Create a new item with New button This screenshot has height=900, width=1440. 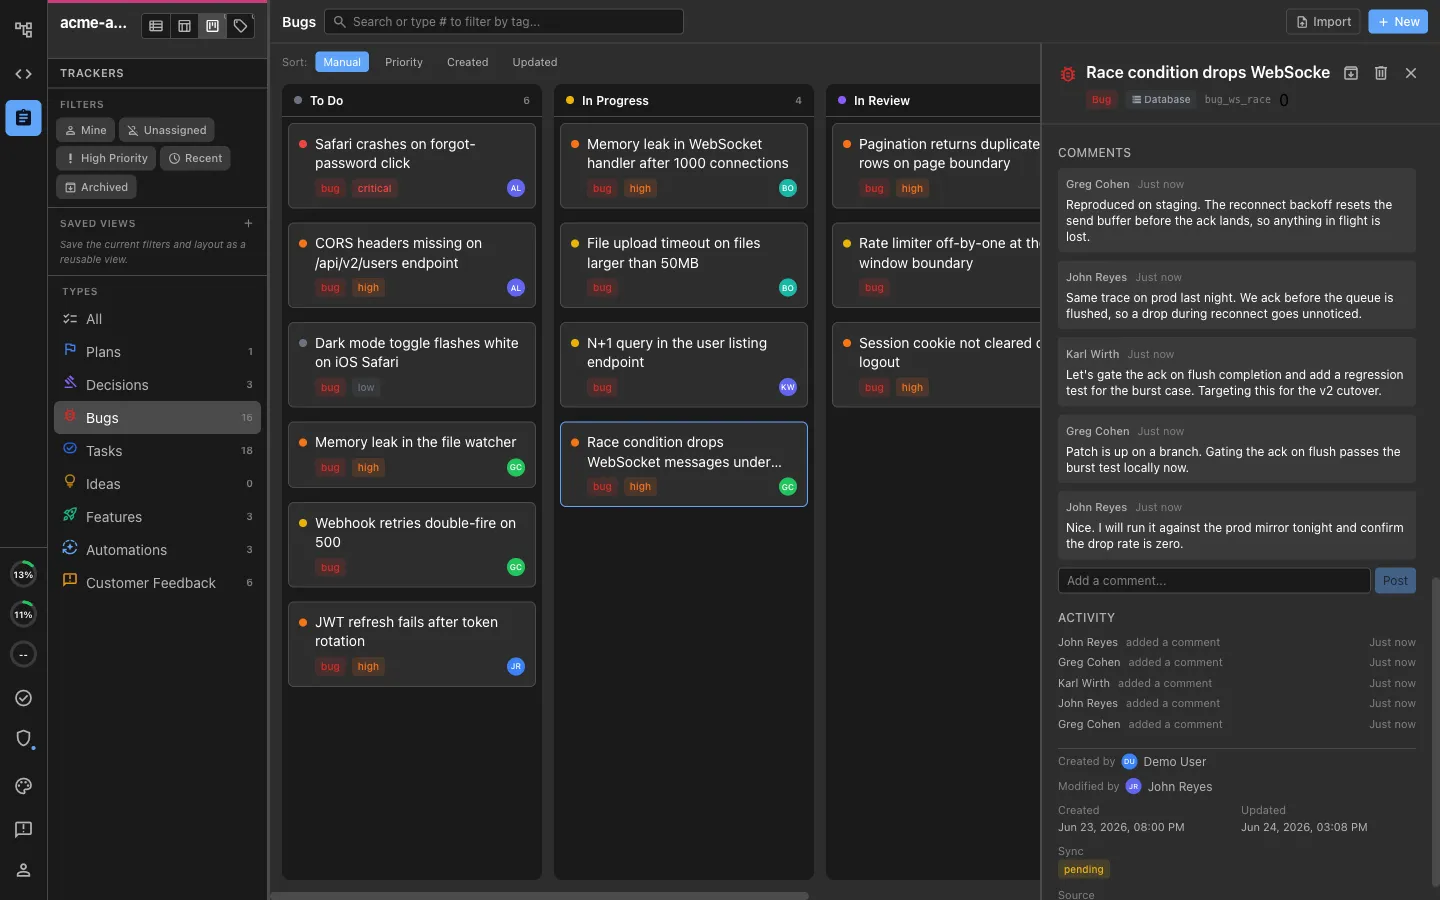[1398, 22]
